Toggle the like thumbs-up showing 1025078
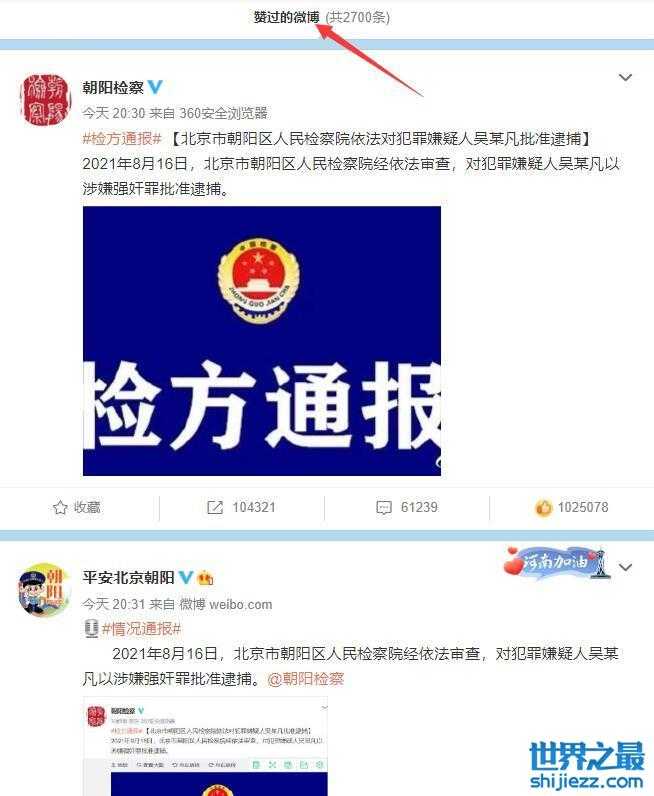Viewport: 654px width, 796px height. [543, 507]
